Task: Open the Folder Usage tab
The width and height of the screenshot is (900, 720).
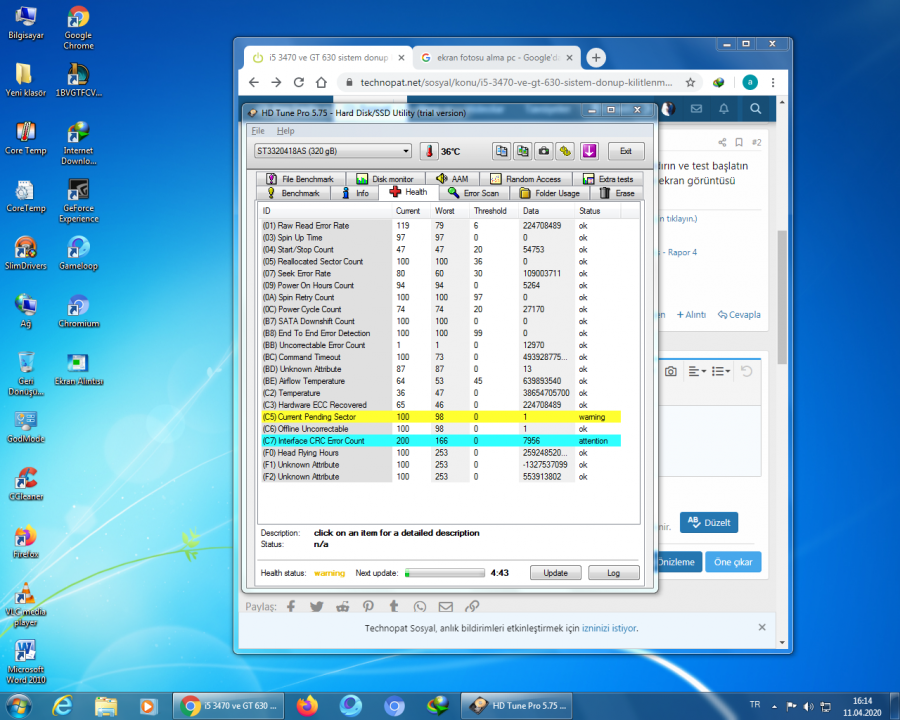Action: click(x=550, y=193)
